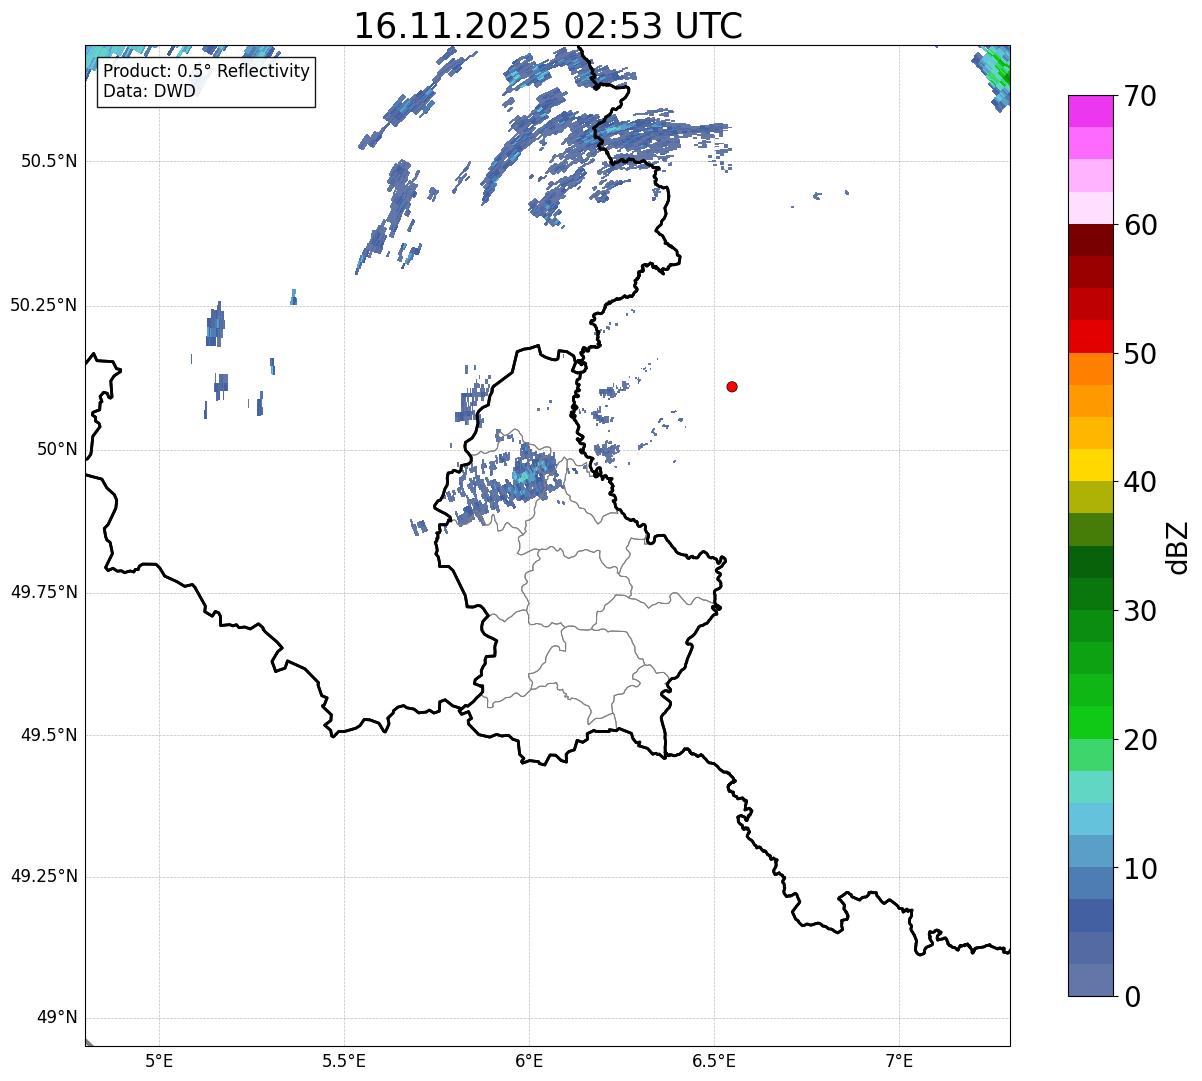Click the "Data: DWD" text
Image resolution: width=1202 pixels, height=1081 pixels.
click(150, 91)
